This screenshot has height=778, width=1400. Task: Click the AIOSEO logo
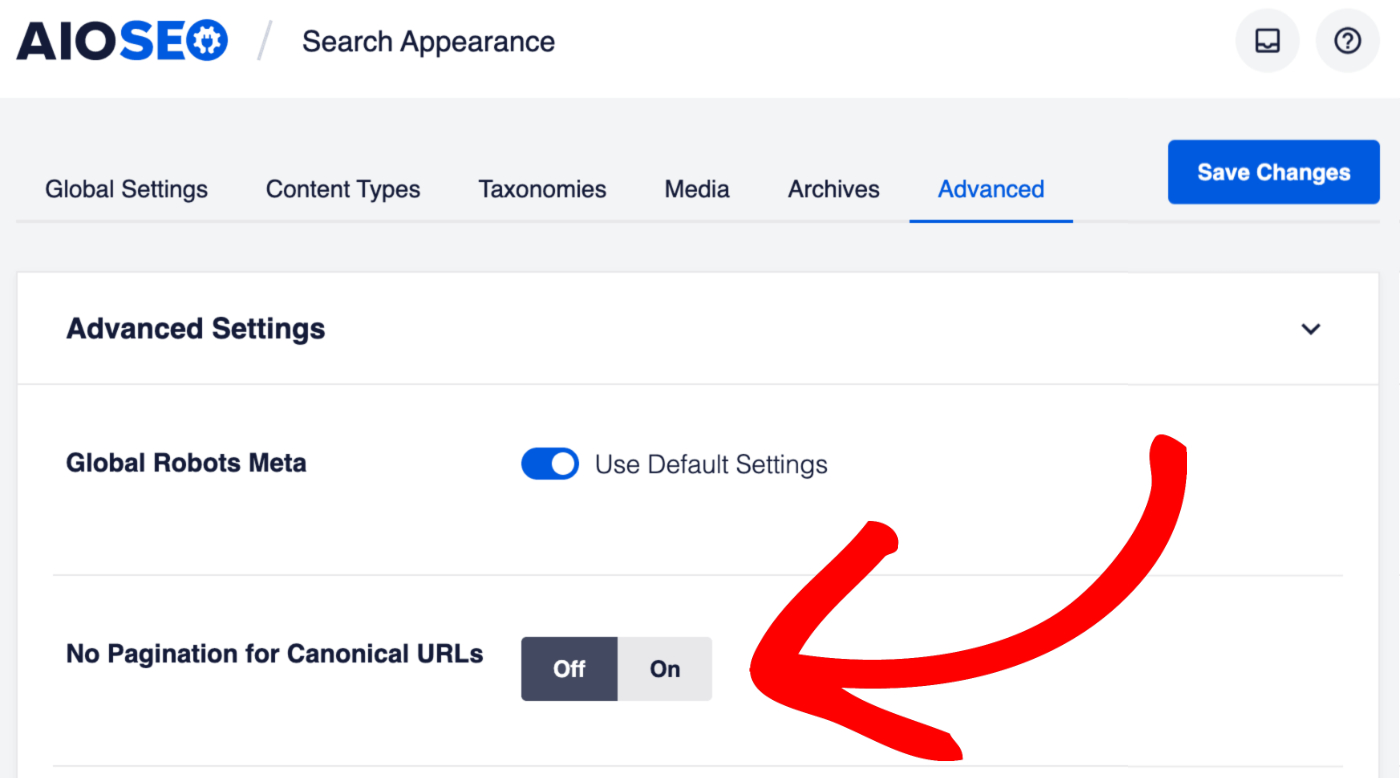tap(120, 40)
